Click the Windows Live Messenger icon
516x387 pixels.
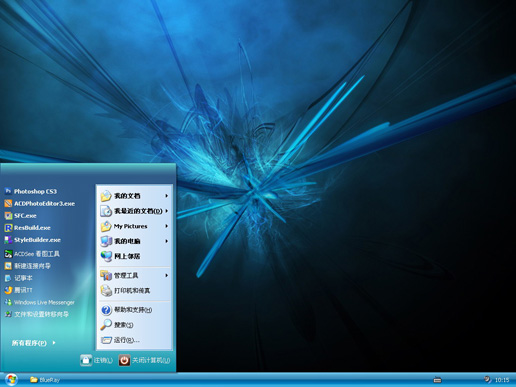[x=8, y=302]
